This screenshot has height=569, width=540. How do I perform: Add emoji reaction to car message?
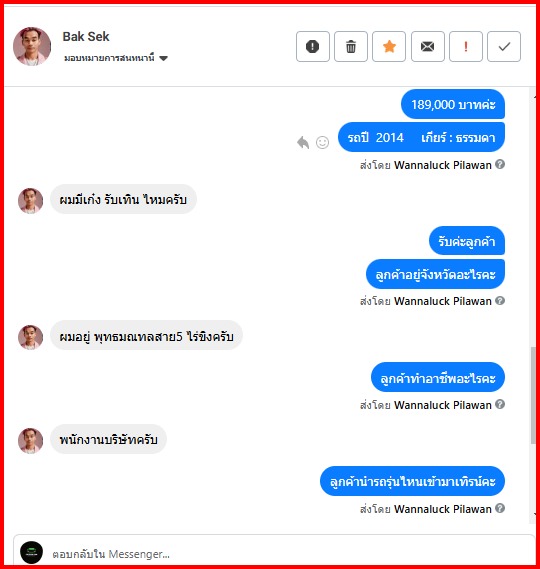tap(322, 142)
